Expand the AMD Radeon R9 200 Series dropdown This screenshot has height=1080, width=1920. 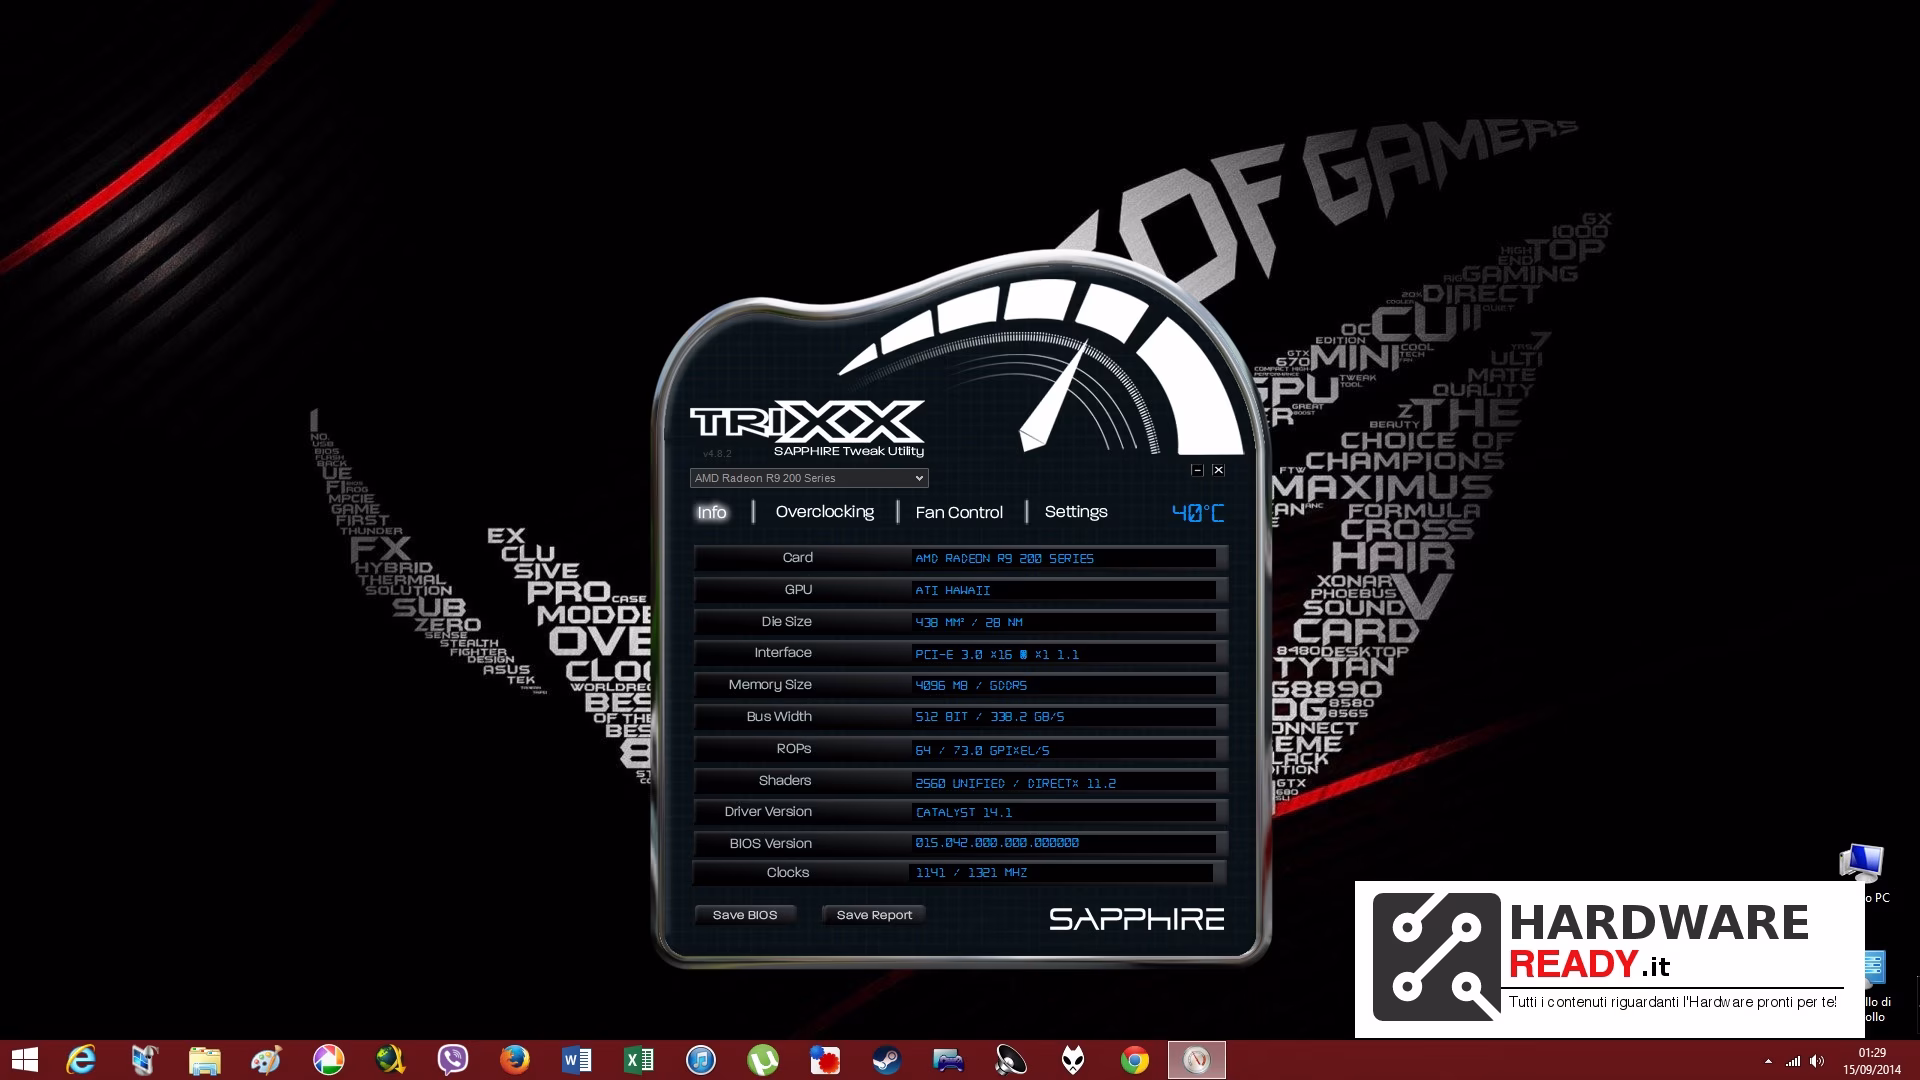click(809, 478)
